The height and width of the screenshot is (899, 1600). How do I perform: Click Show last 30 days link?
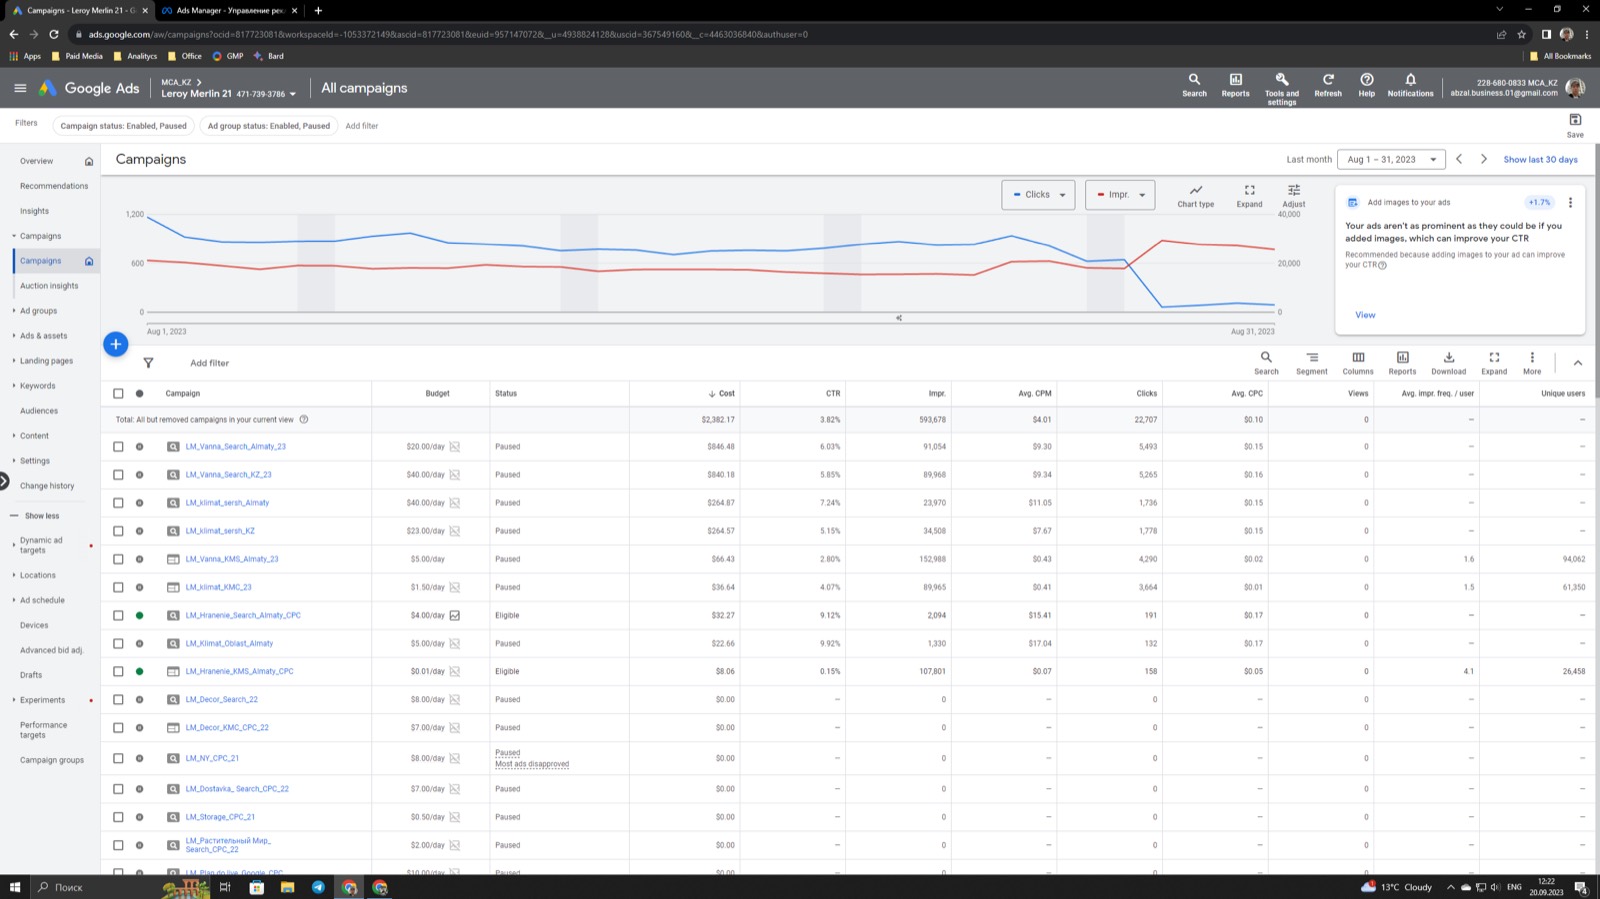1540,160
